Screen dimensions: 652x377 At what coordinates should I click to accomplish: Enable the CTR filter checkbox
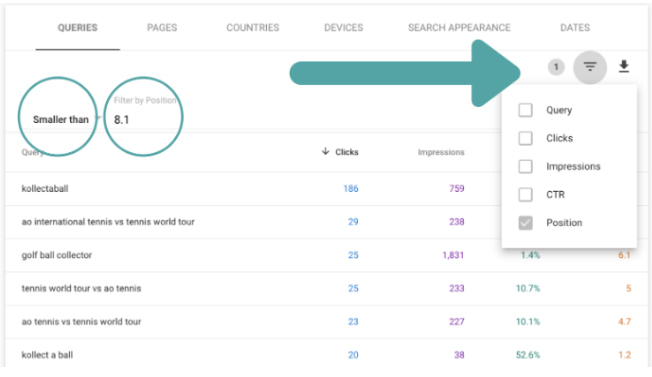(525, 195)
